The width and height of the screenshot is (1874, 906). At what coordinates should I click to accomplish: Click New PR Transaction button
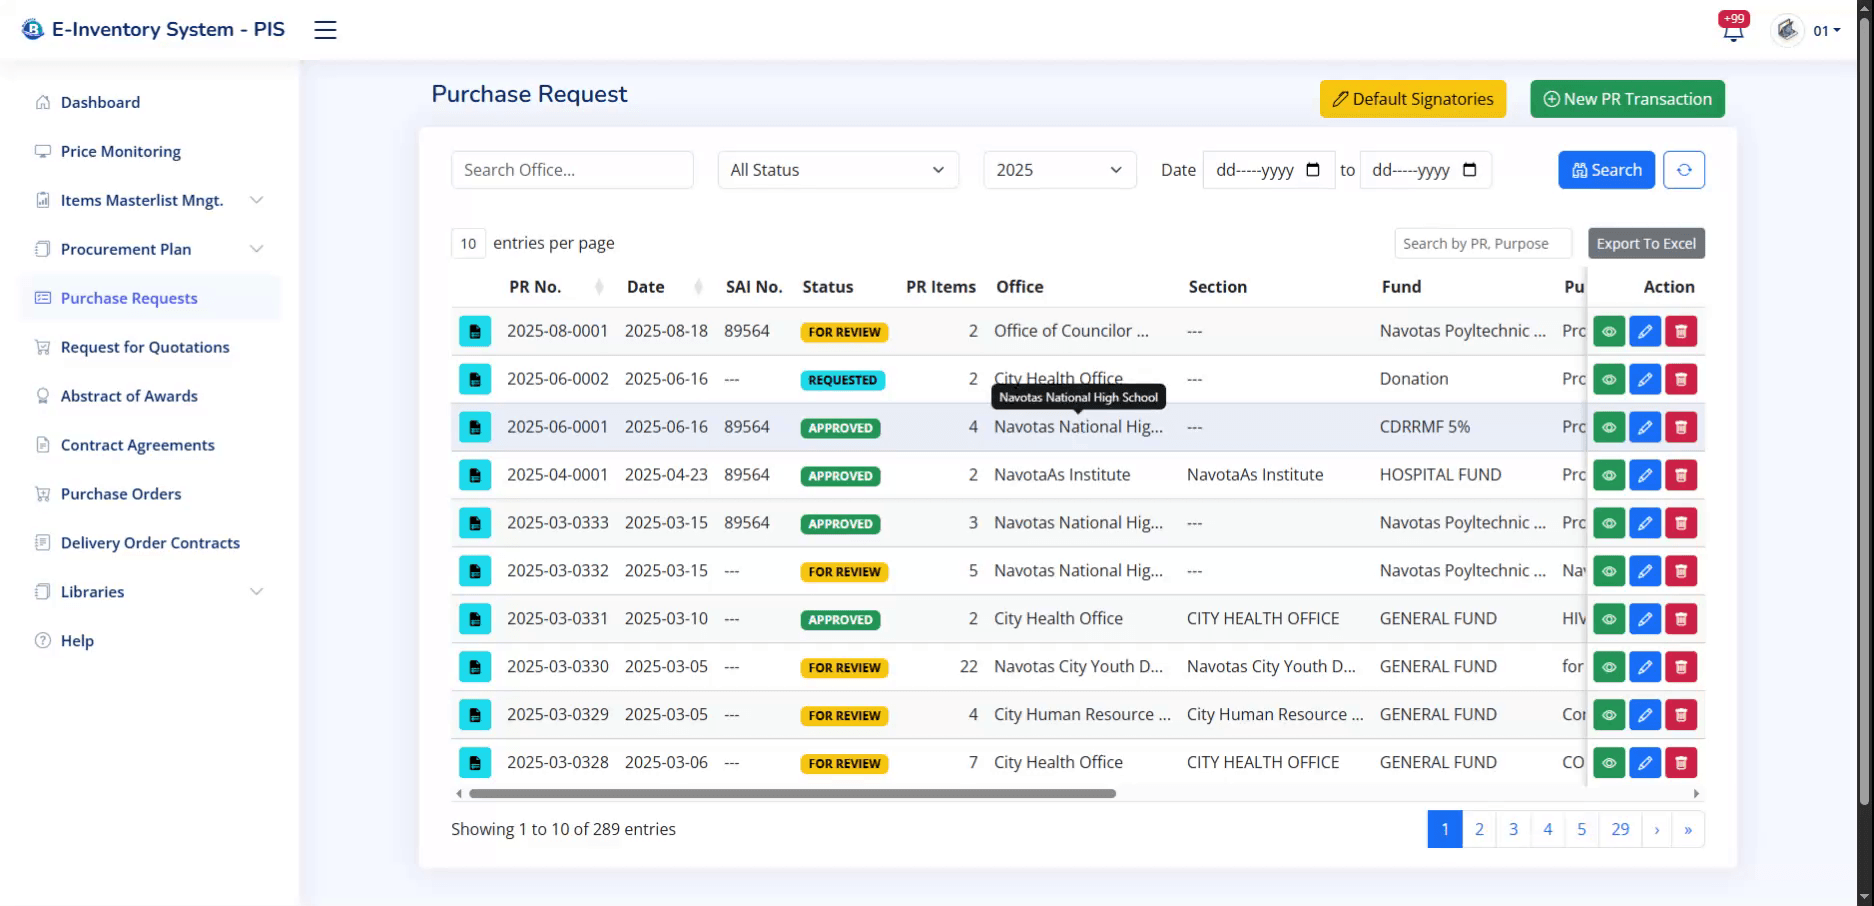coord(1627,99)
